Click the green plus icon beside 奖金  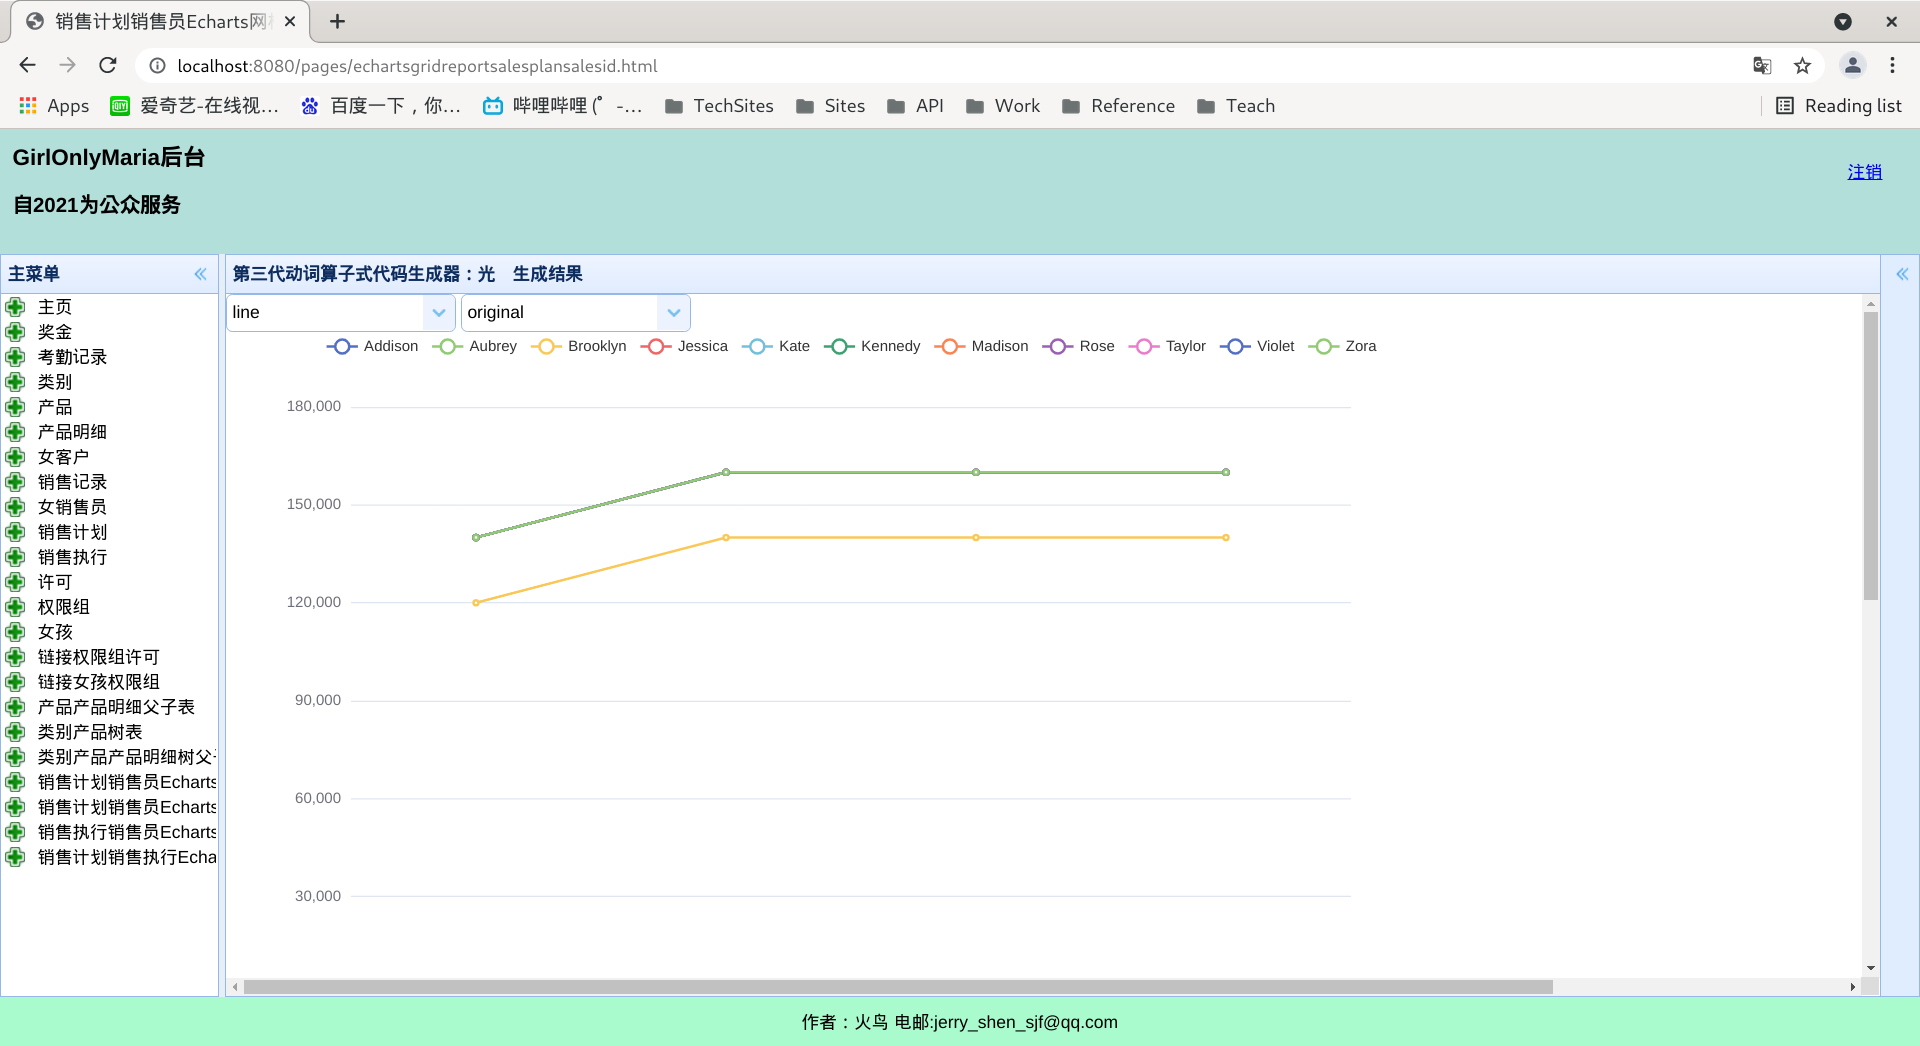pos(15,332)
